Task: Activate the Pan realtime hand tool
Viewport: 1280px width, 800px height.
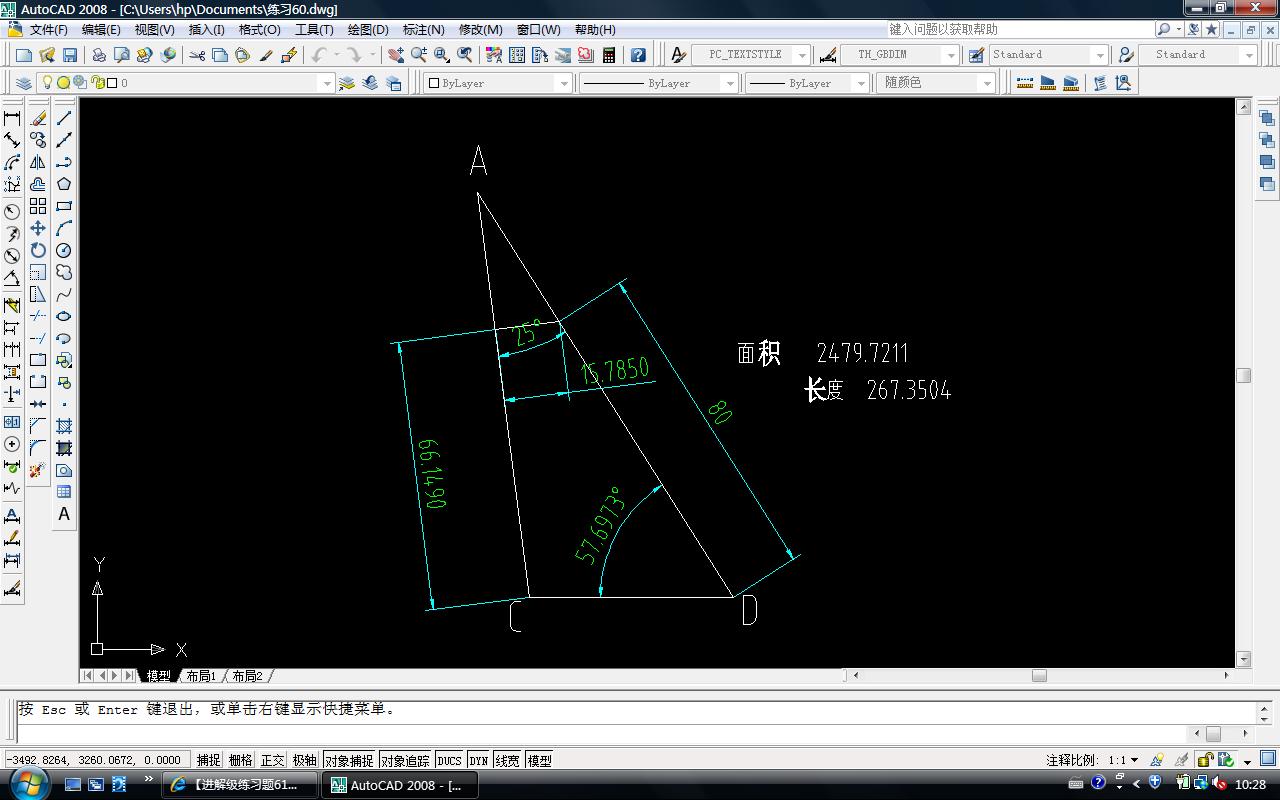Action: [396, 55]
